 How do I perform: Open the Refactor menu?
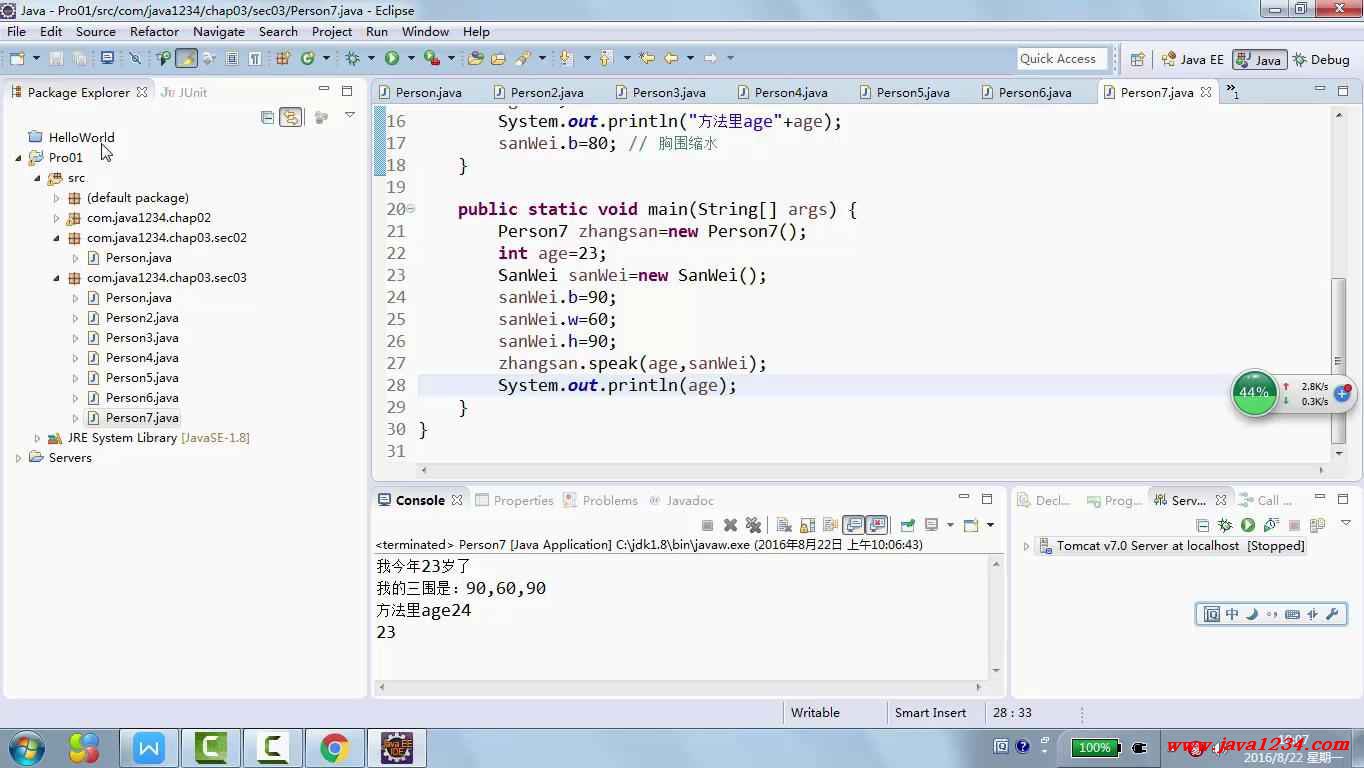154,32
